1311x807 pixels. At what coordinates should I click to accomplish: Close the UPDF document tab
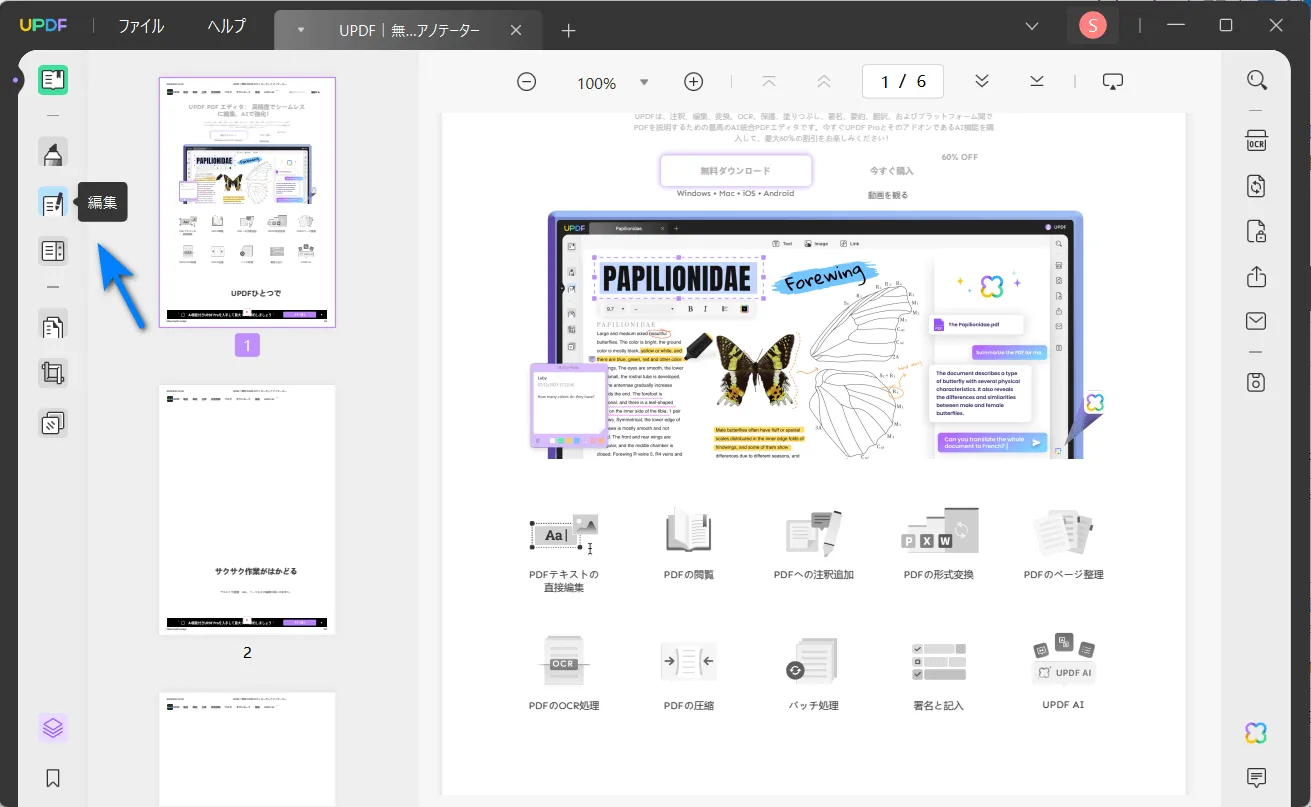point(516,30)
